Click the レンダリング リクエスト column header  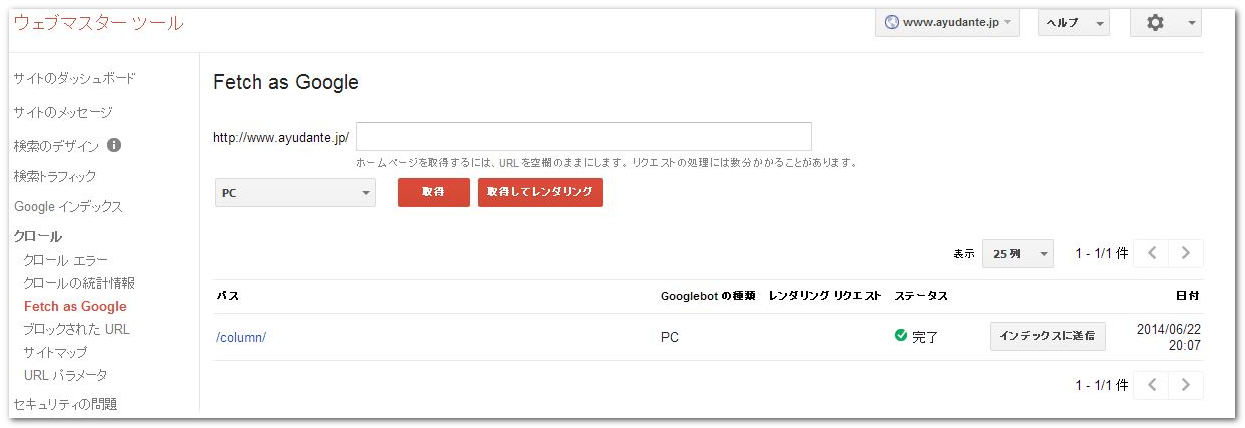825,296
